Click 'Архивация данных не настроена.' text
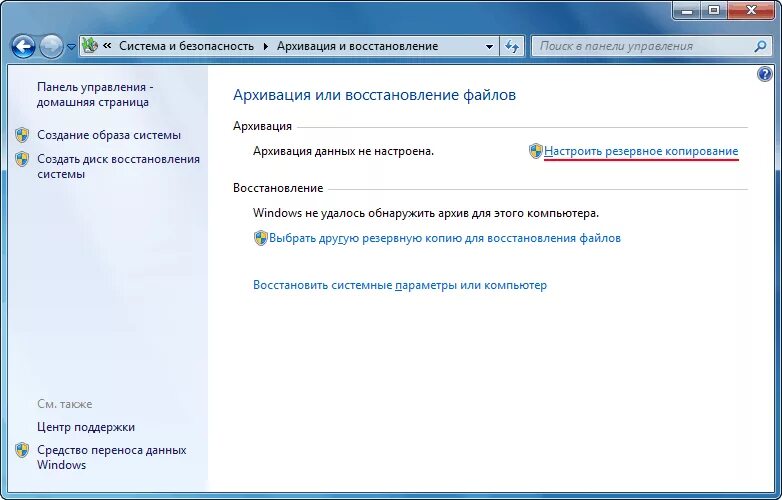The height and width of the screenshot is (500, 782). pos(344,151)
